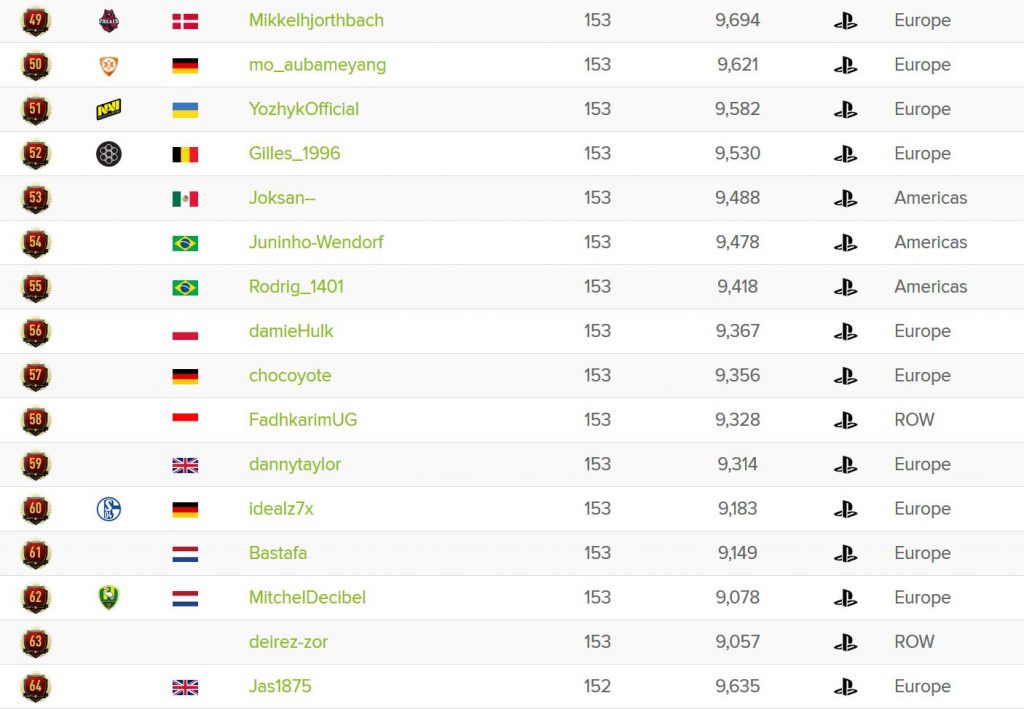Click PlayStation icon in FadhkarimUG row

845,420
